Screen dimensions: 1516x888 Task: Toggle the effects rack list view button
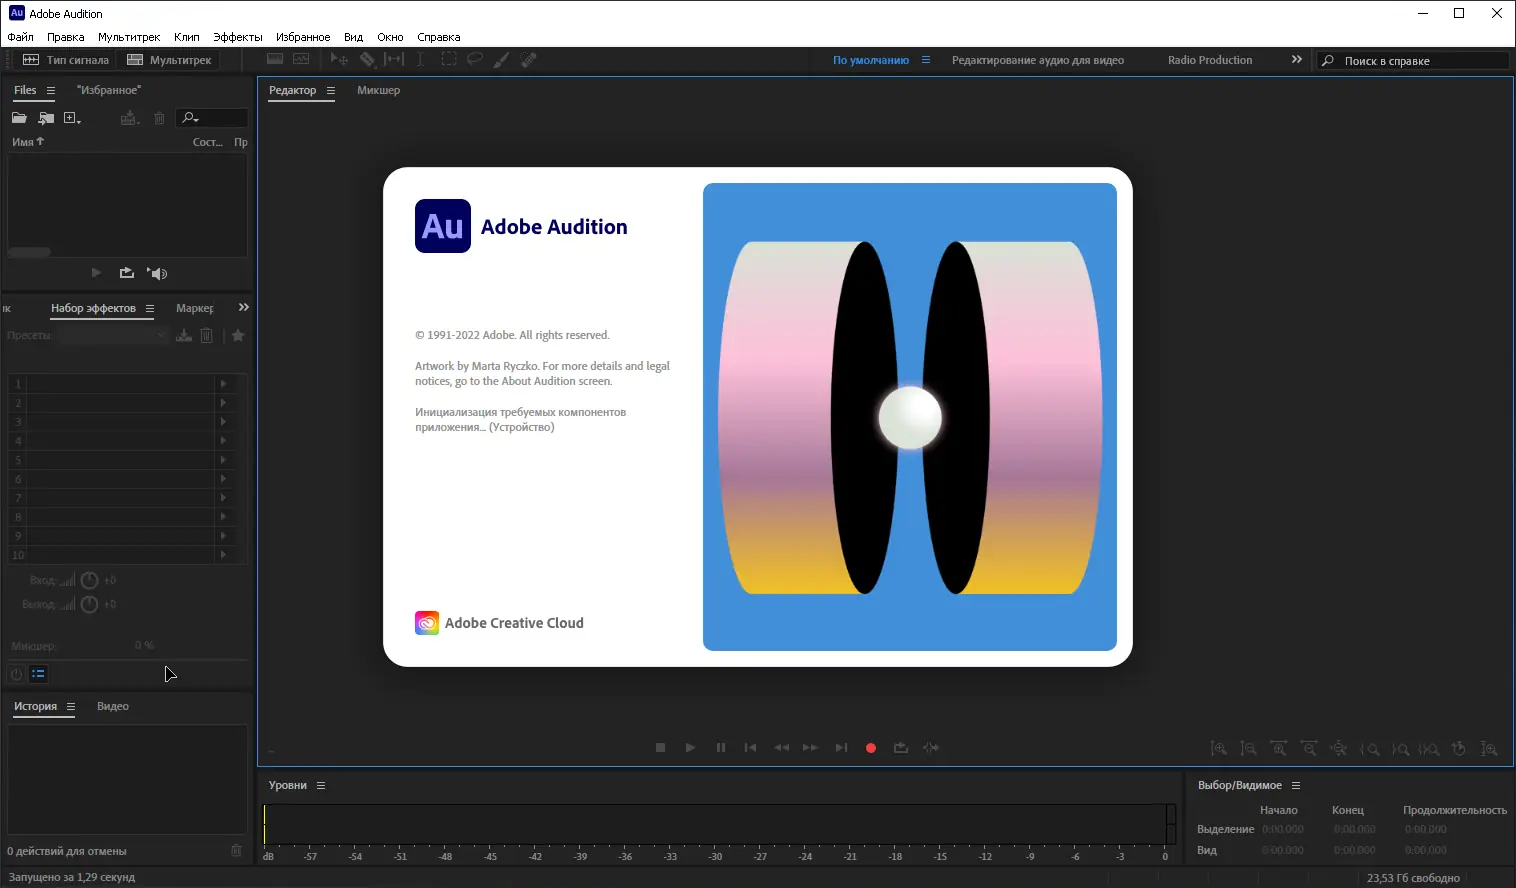[x=38, y=674]
